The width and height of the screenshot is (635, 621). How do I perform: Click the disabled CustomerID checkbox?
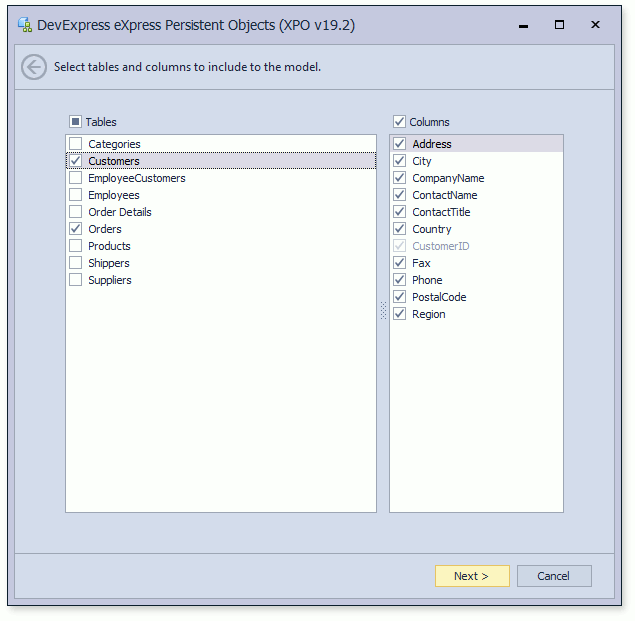click(x=399, y=245)
